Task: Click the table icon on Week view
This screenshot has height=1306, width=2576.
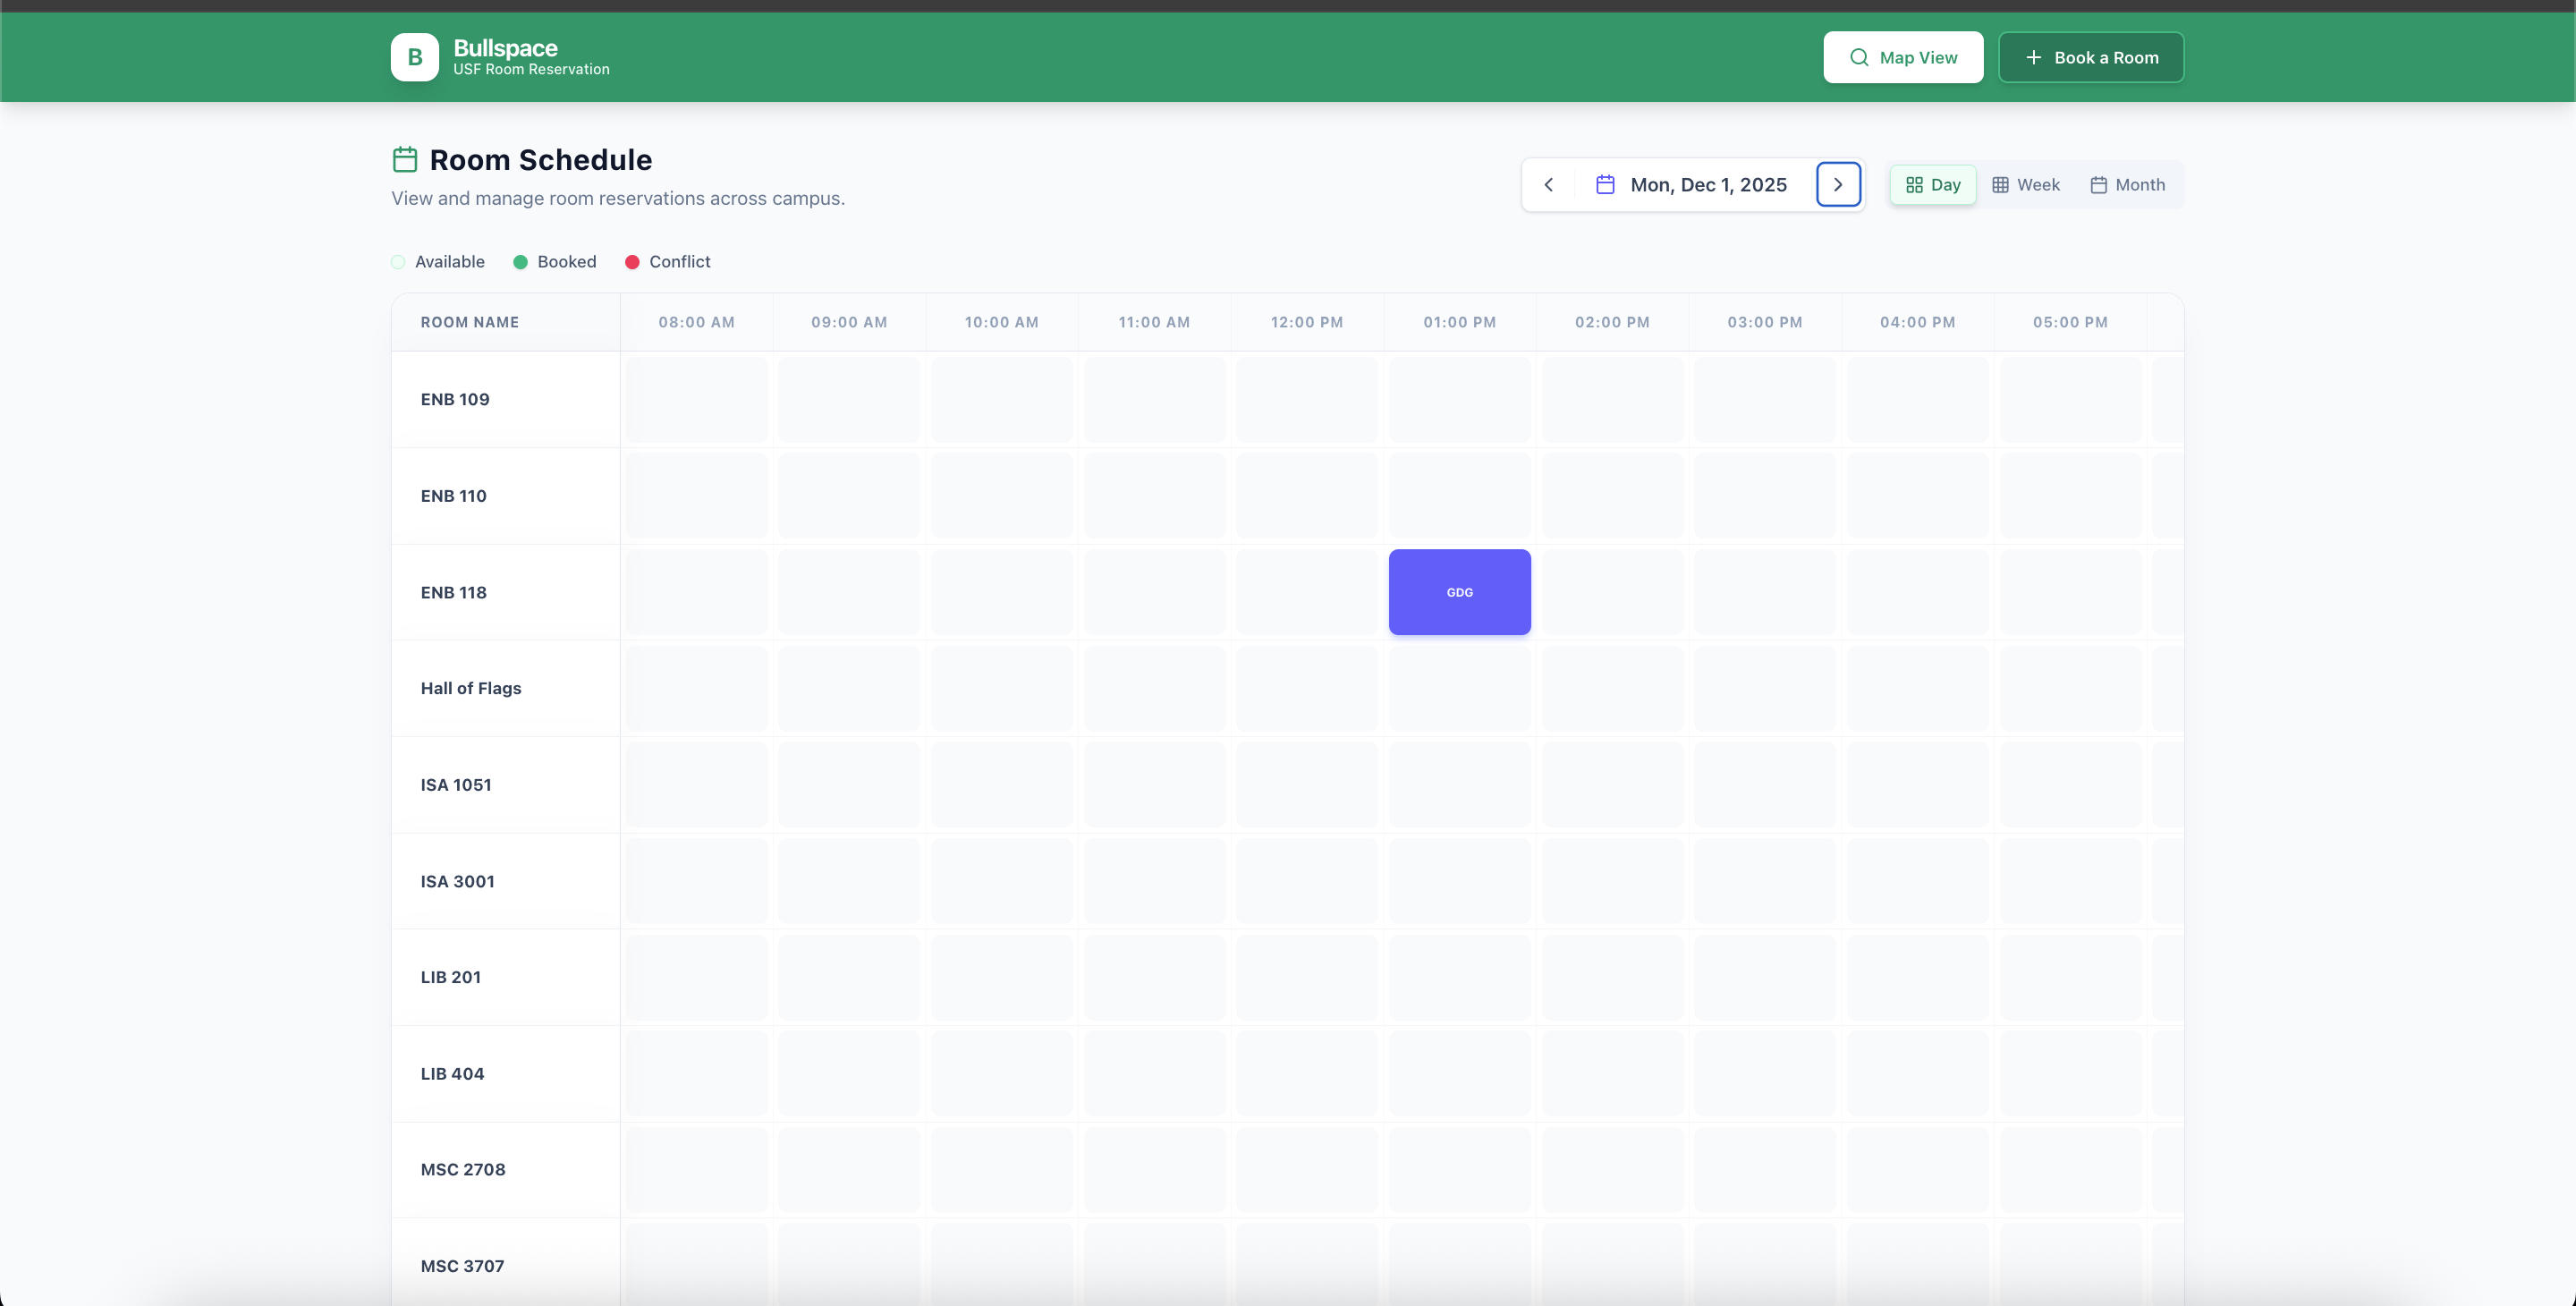Action: pos(1999,185)
